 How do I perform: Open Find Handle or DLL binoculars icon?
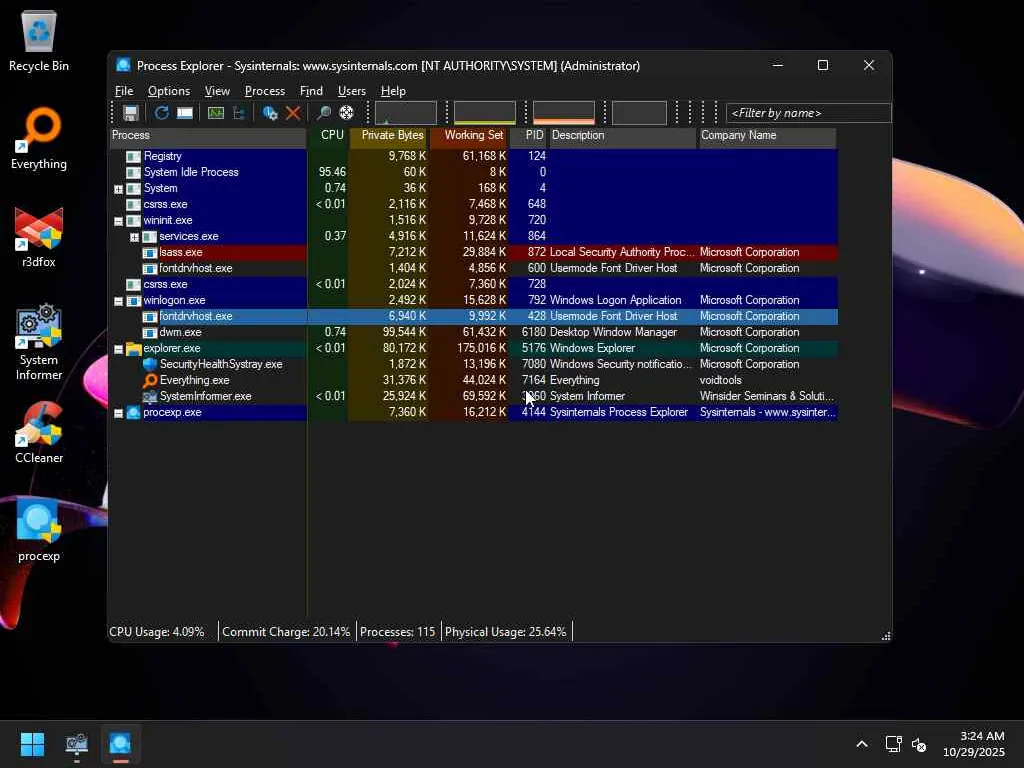[x=323, y=113]
